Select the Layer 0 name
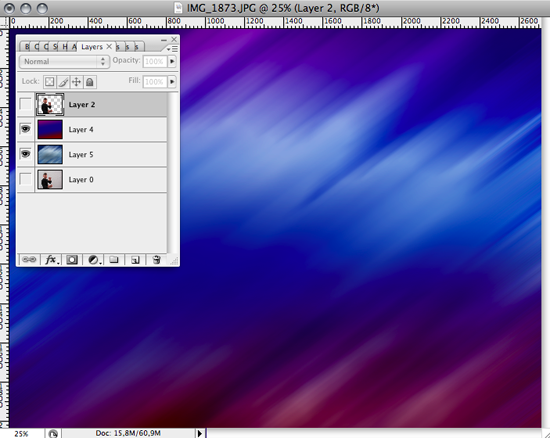This screenshot has height=438, width=550. pos(81,180)
